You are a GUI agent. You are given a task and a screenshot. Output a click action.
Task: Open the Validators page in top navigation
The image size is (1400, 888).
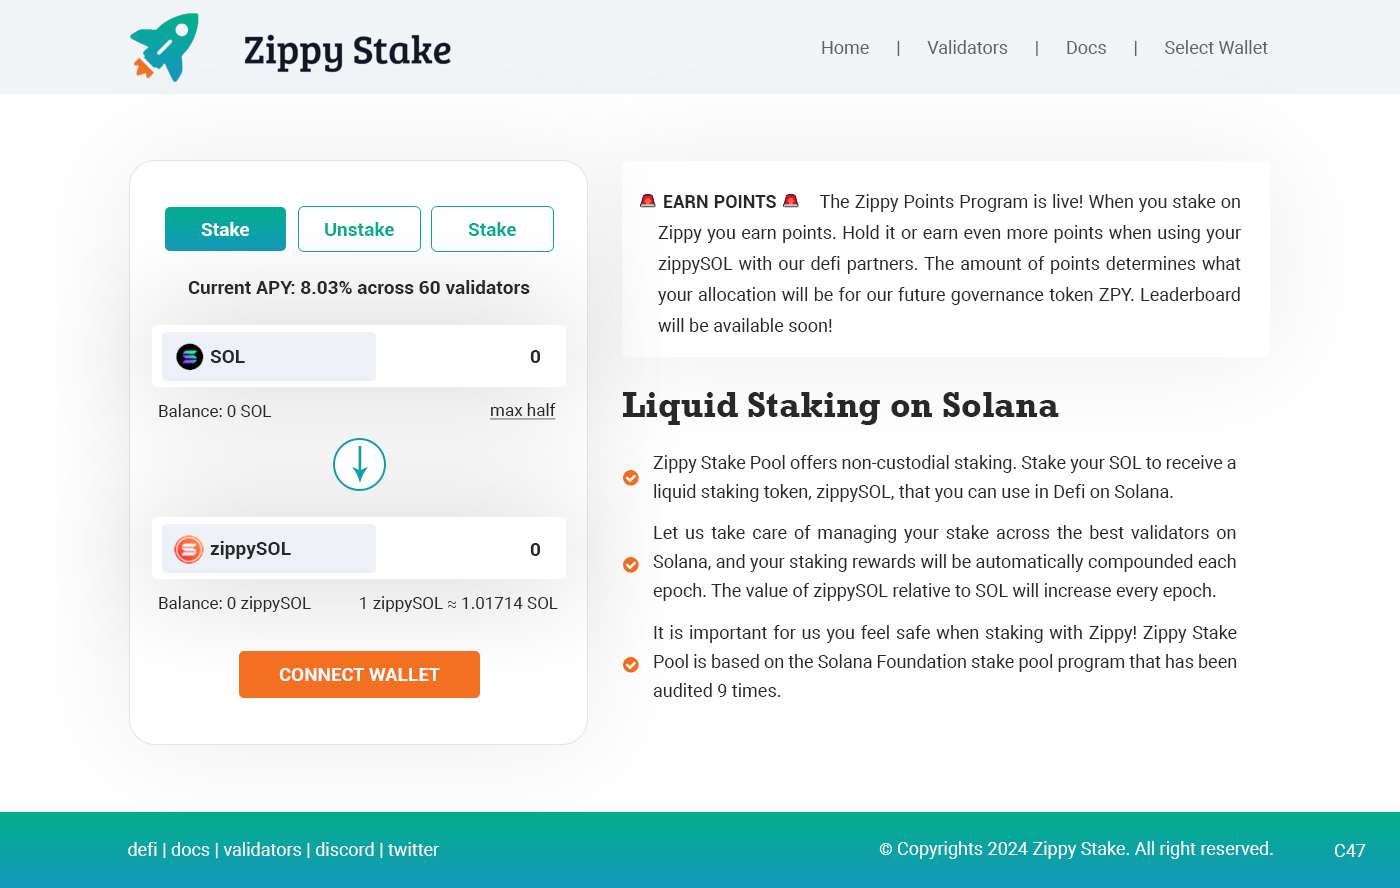(x=967, y=48)
